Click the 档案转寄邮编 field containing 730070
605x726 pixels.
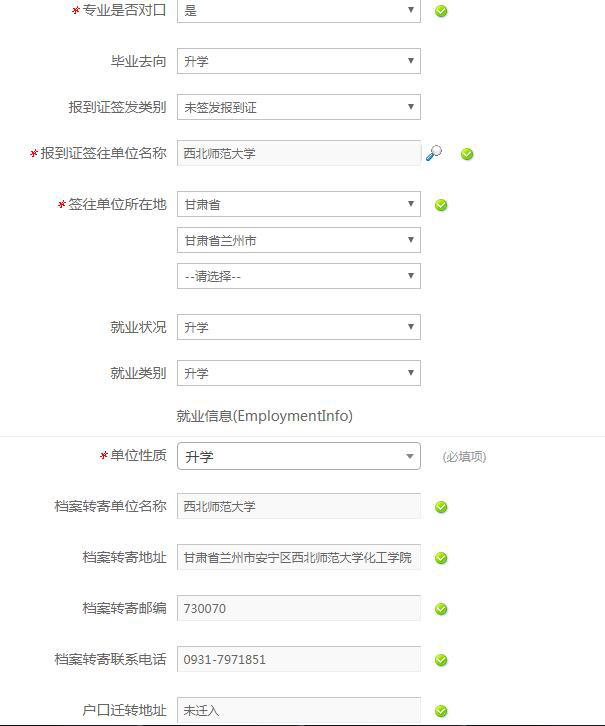(299, 608)
